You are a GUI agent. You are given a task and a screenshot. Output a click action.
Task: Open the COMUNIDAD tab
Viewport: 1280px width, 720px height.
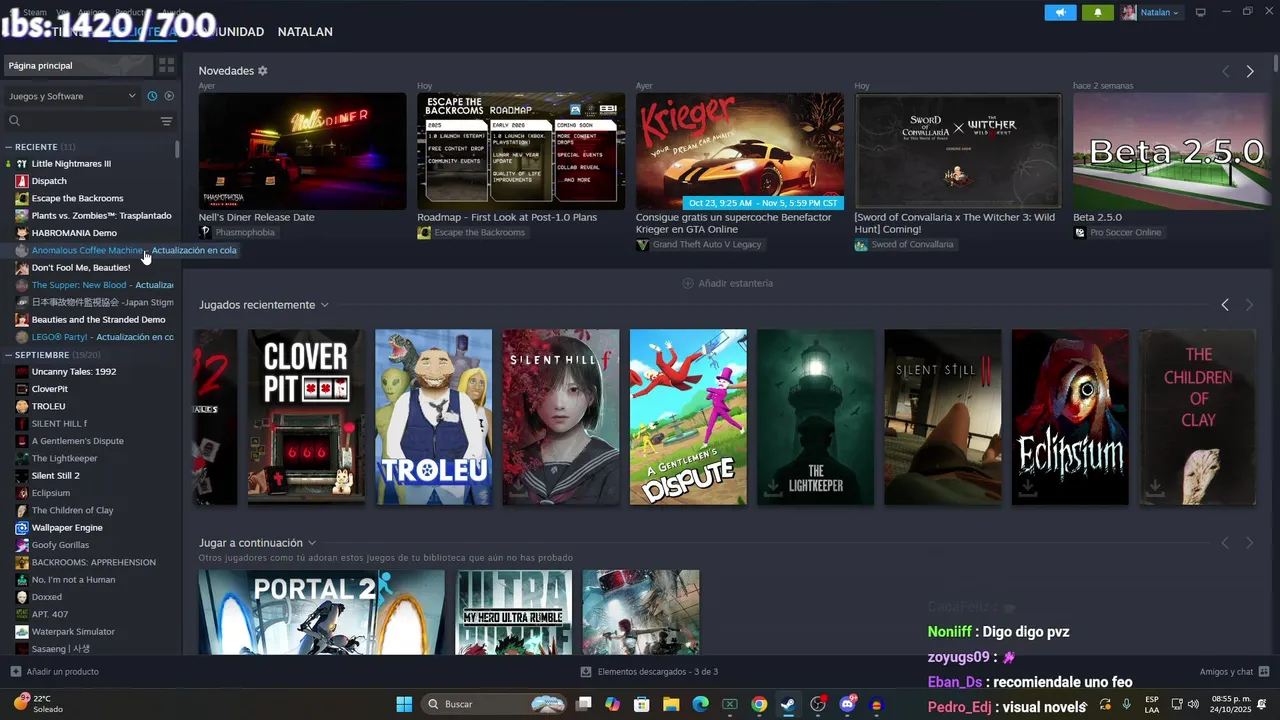click(x=229, y=32)
